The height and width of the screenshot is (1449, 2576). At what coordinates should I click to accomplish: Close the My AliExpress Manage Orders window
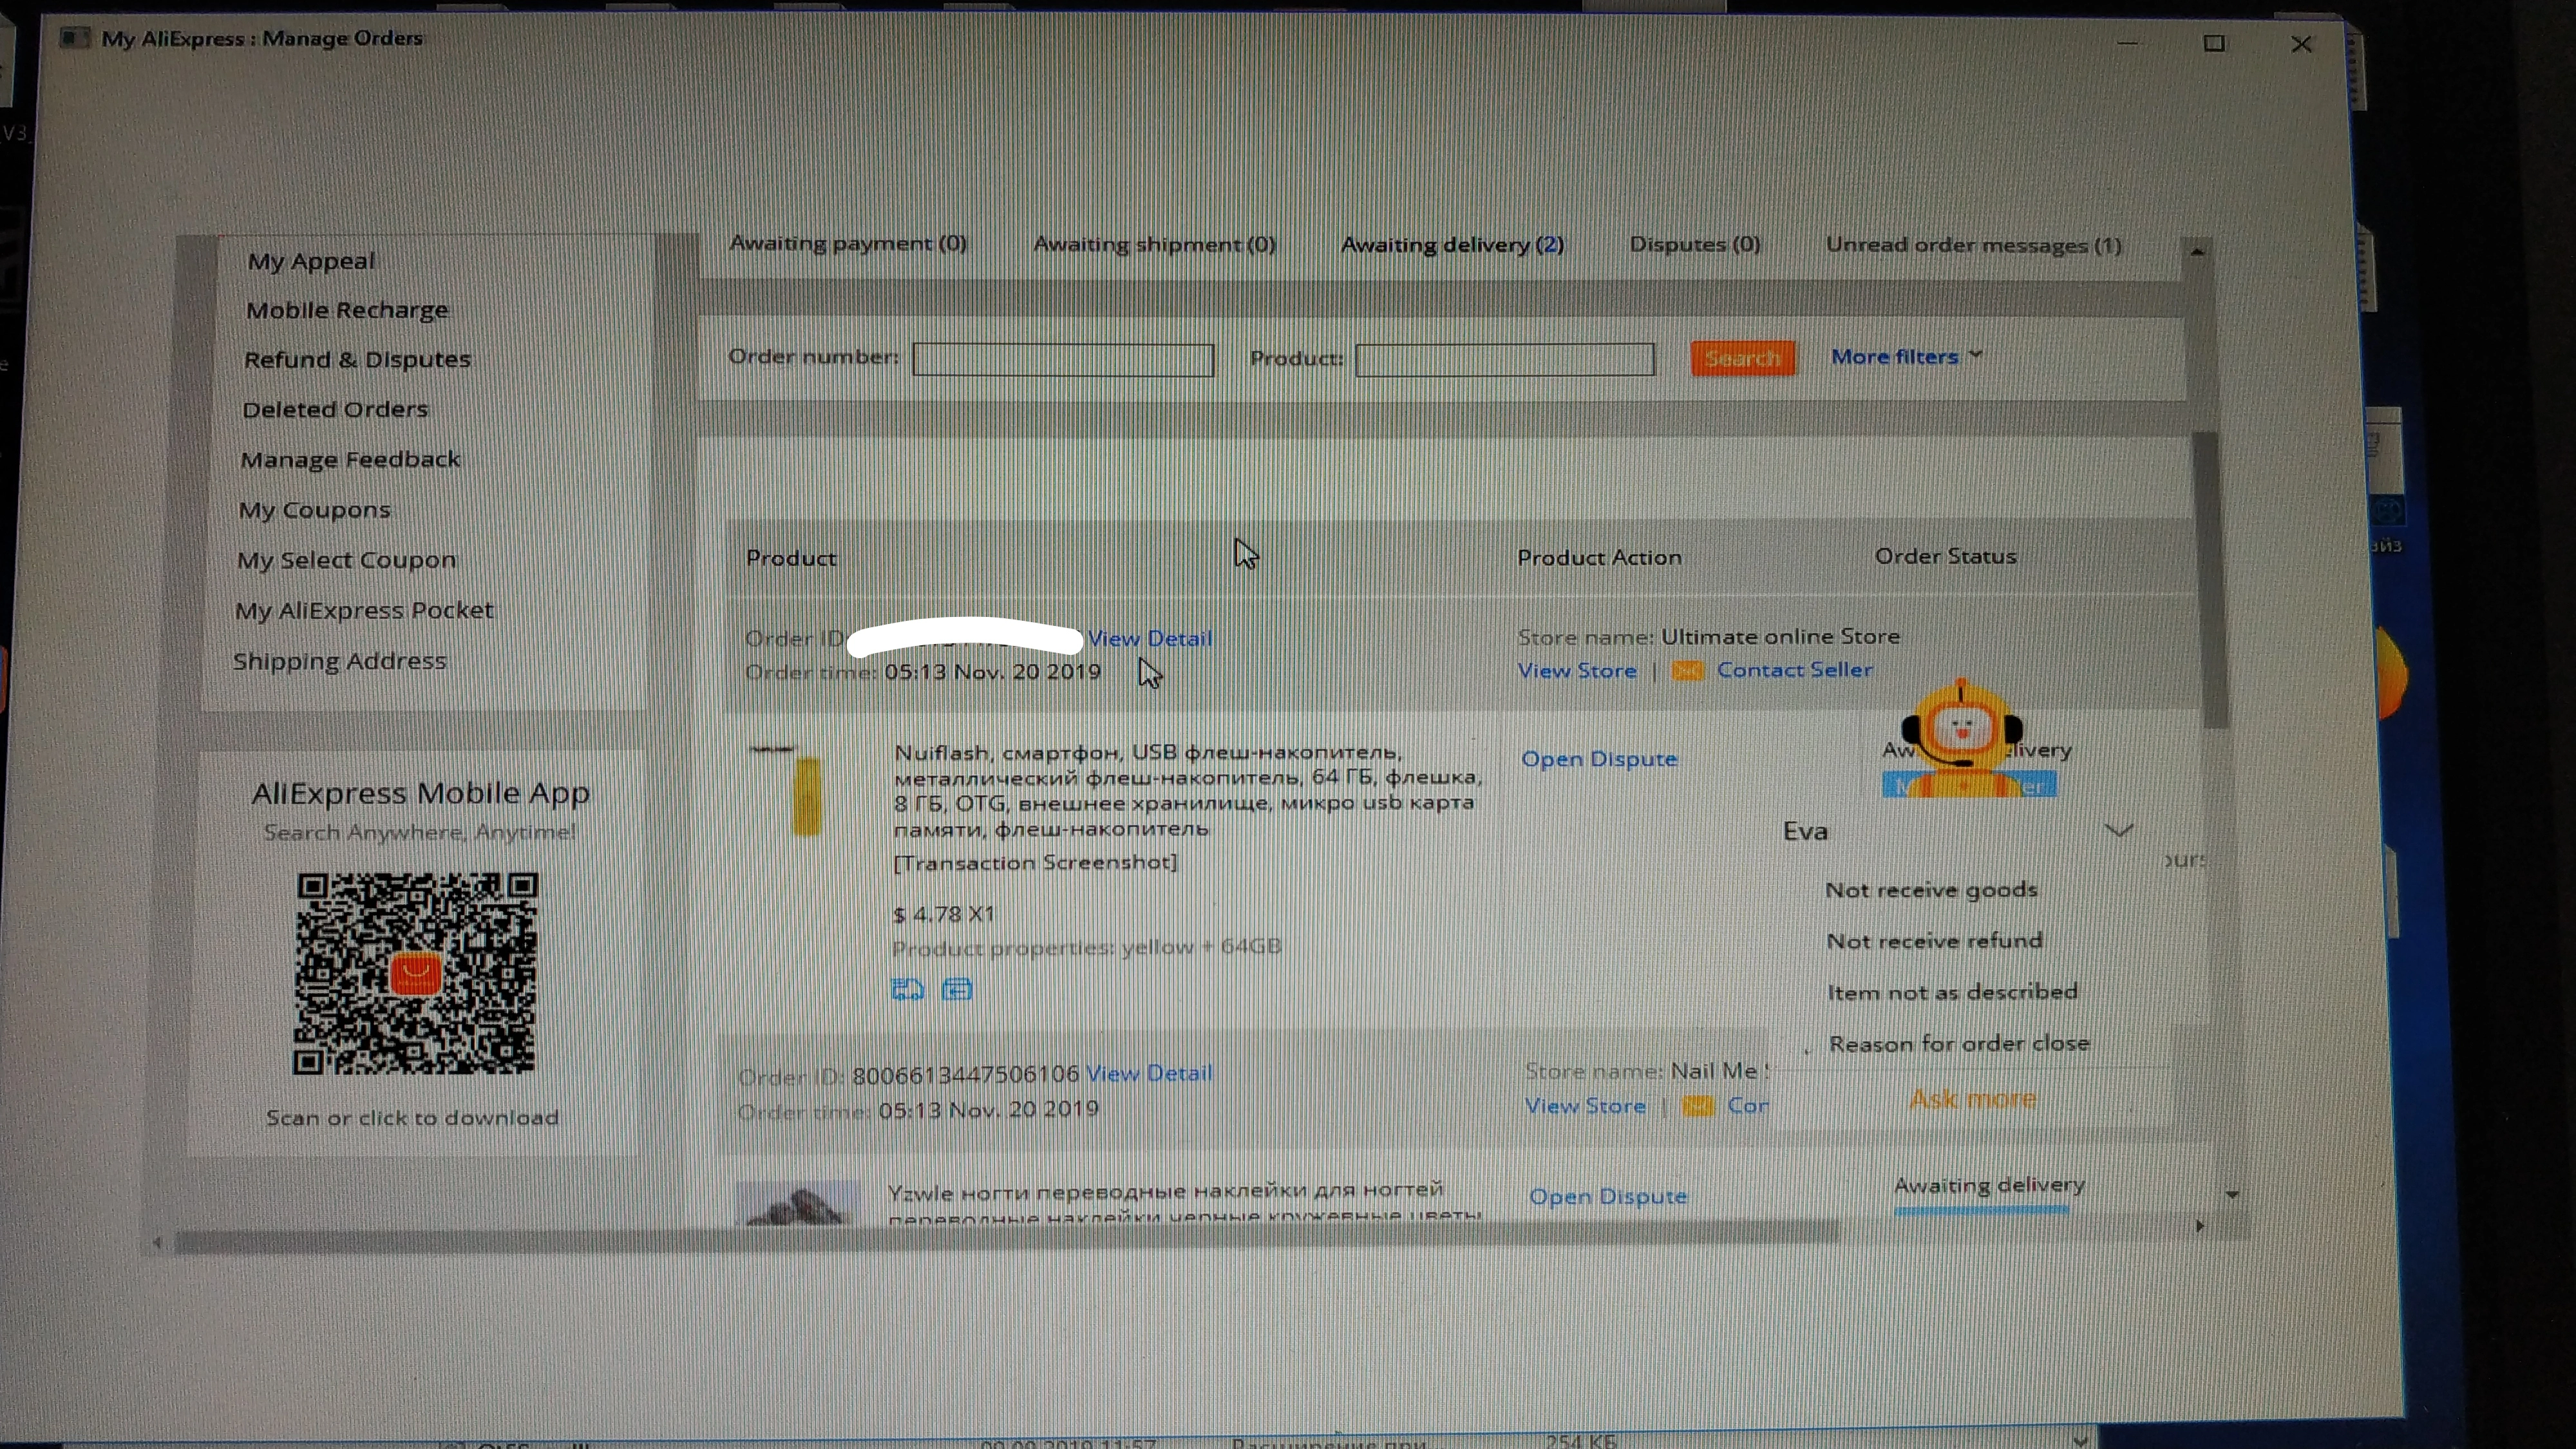(2301, 44)
